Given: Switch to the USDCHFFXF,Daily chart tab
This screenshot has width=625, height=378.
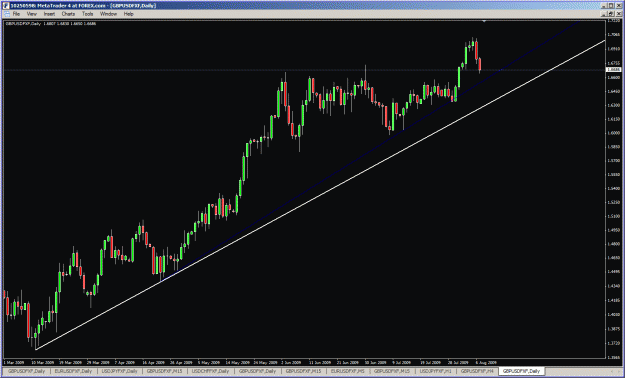Looking at the screenshot, I should point(211,371).
